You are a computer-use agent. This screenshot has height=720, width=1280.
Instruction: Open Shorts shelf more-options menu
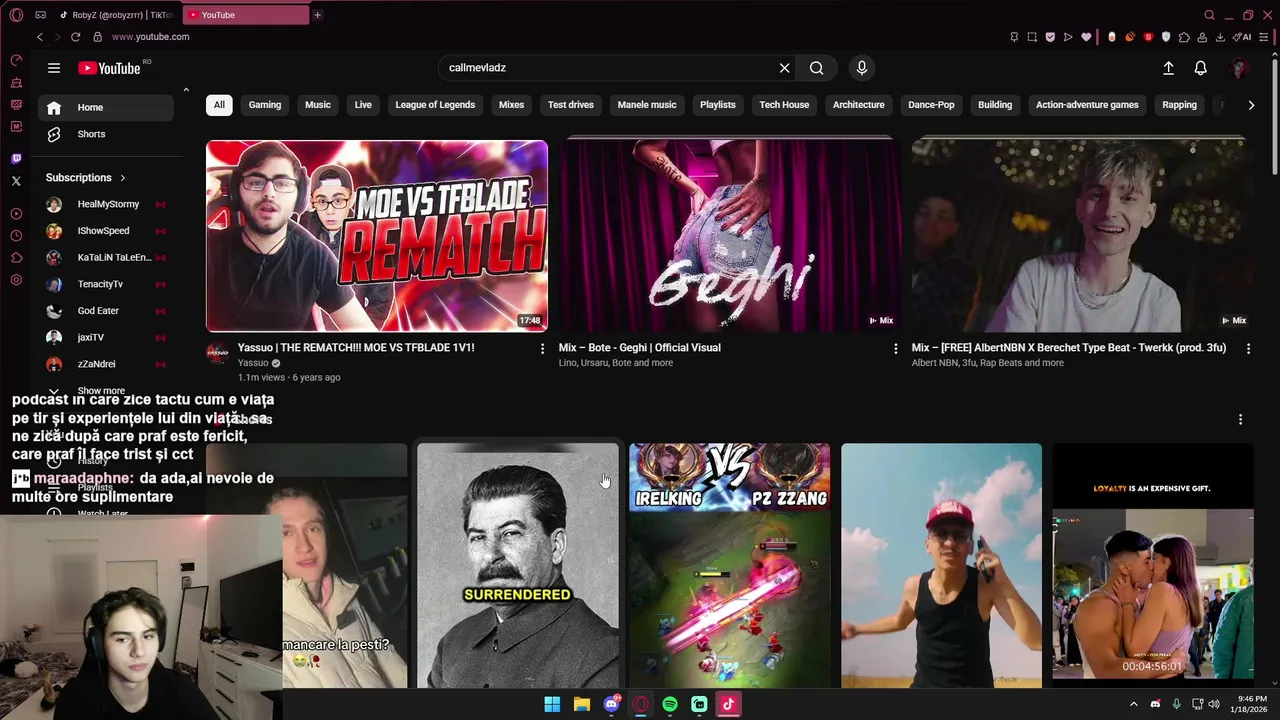point(1240,419)
